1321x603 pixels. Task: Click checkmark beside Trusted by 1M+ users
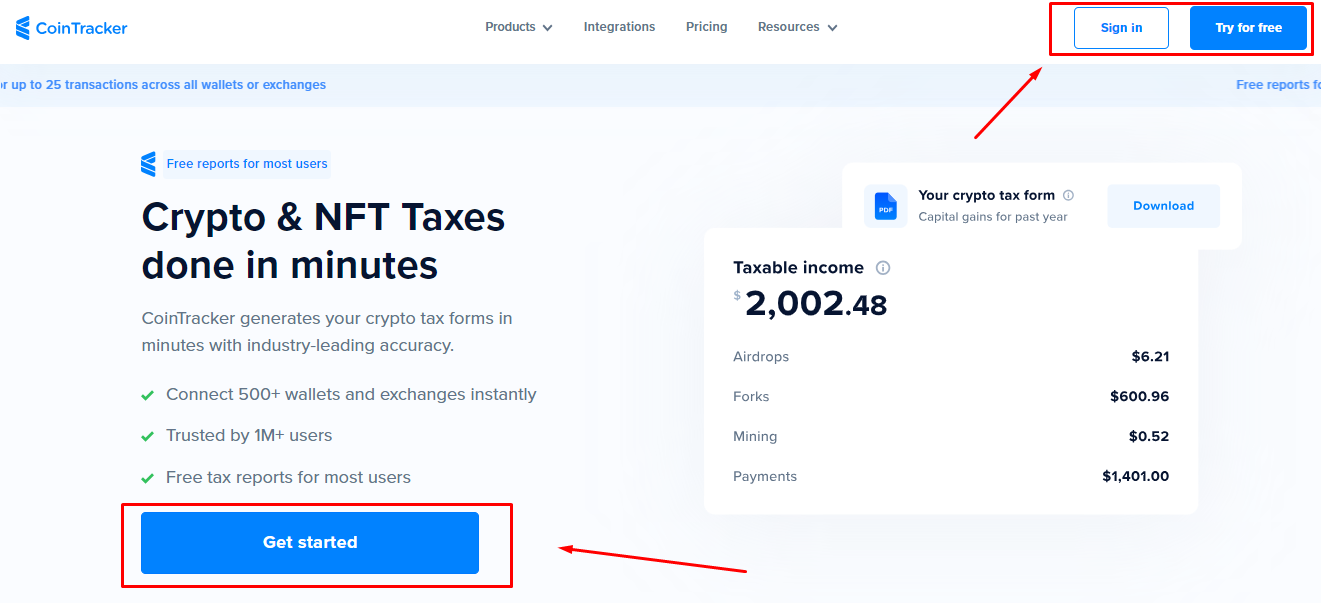pos(148,437)
